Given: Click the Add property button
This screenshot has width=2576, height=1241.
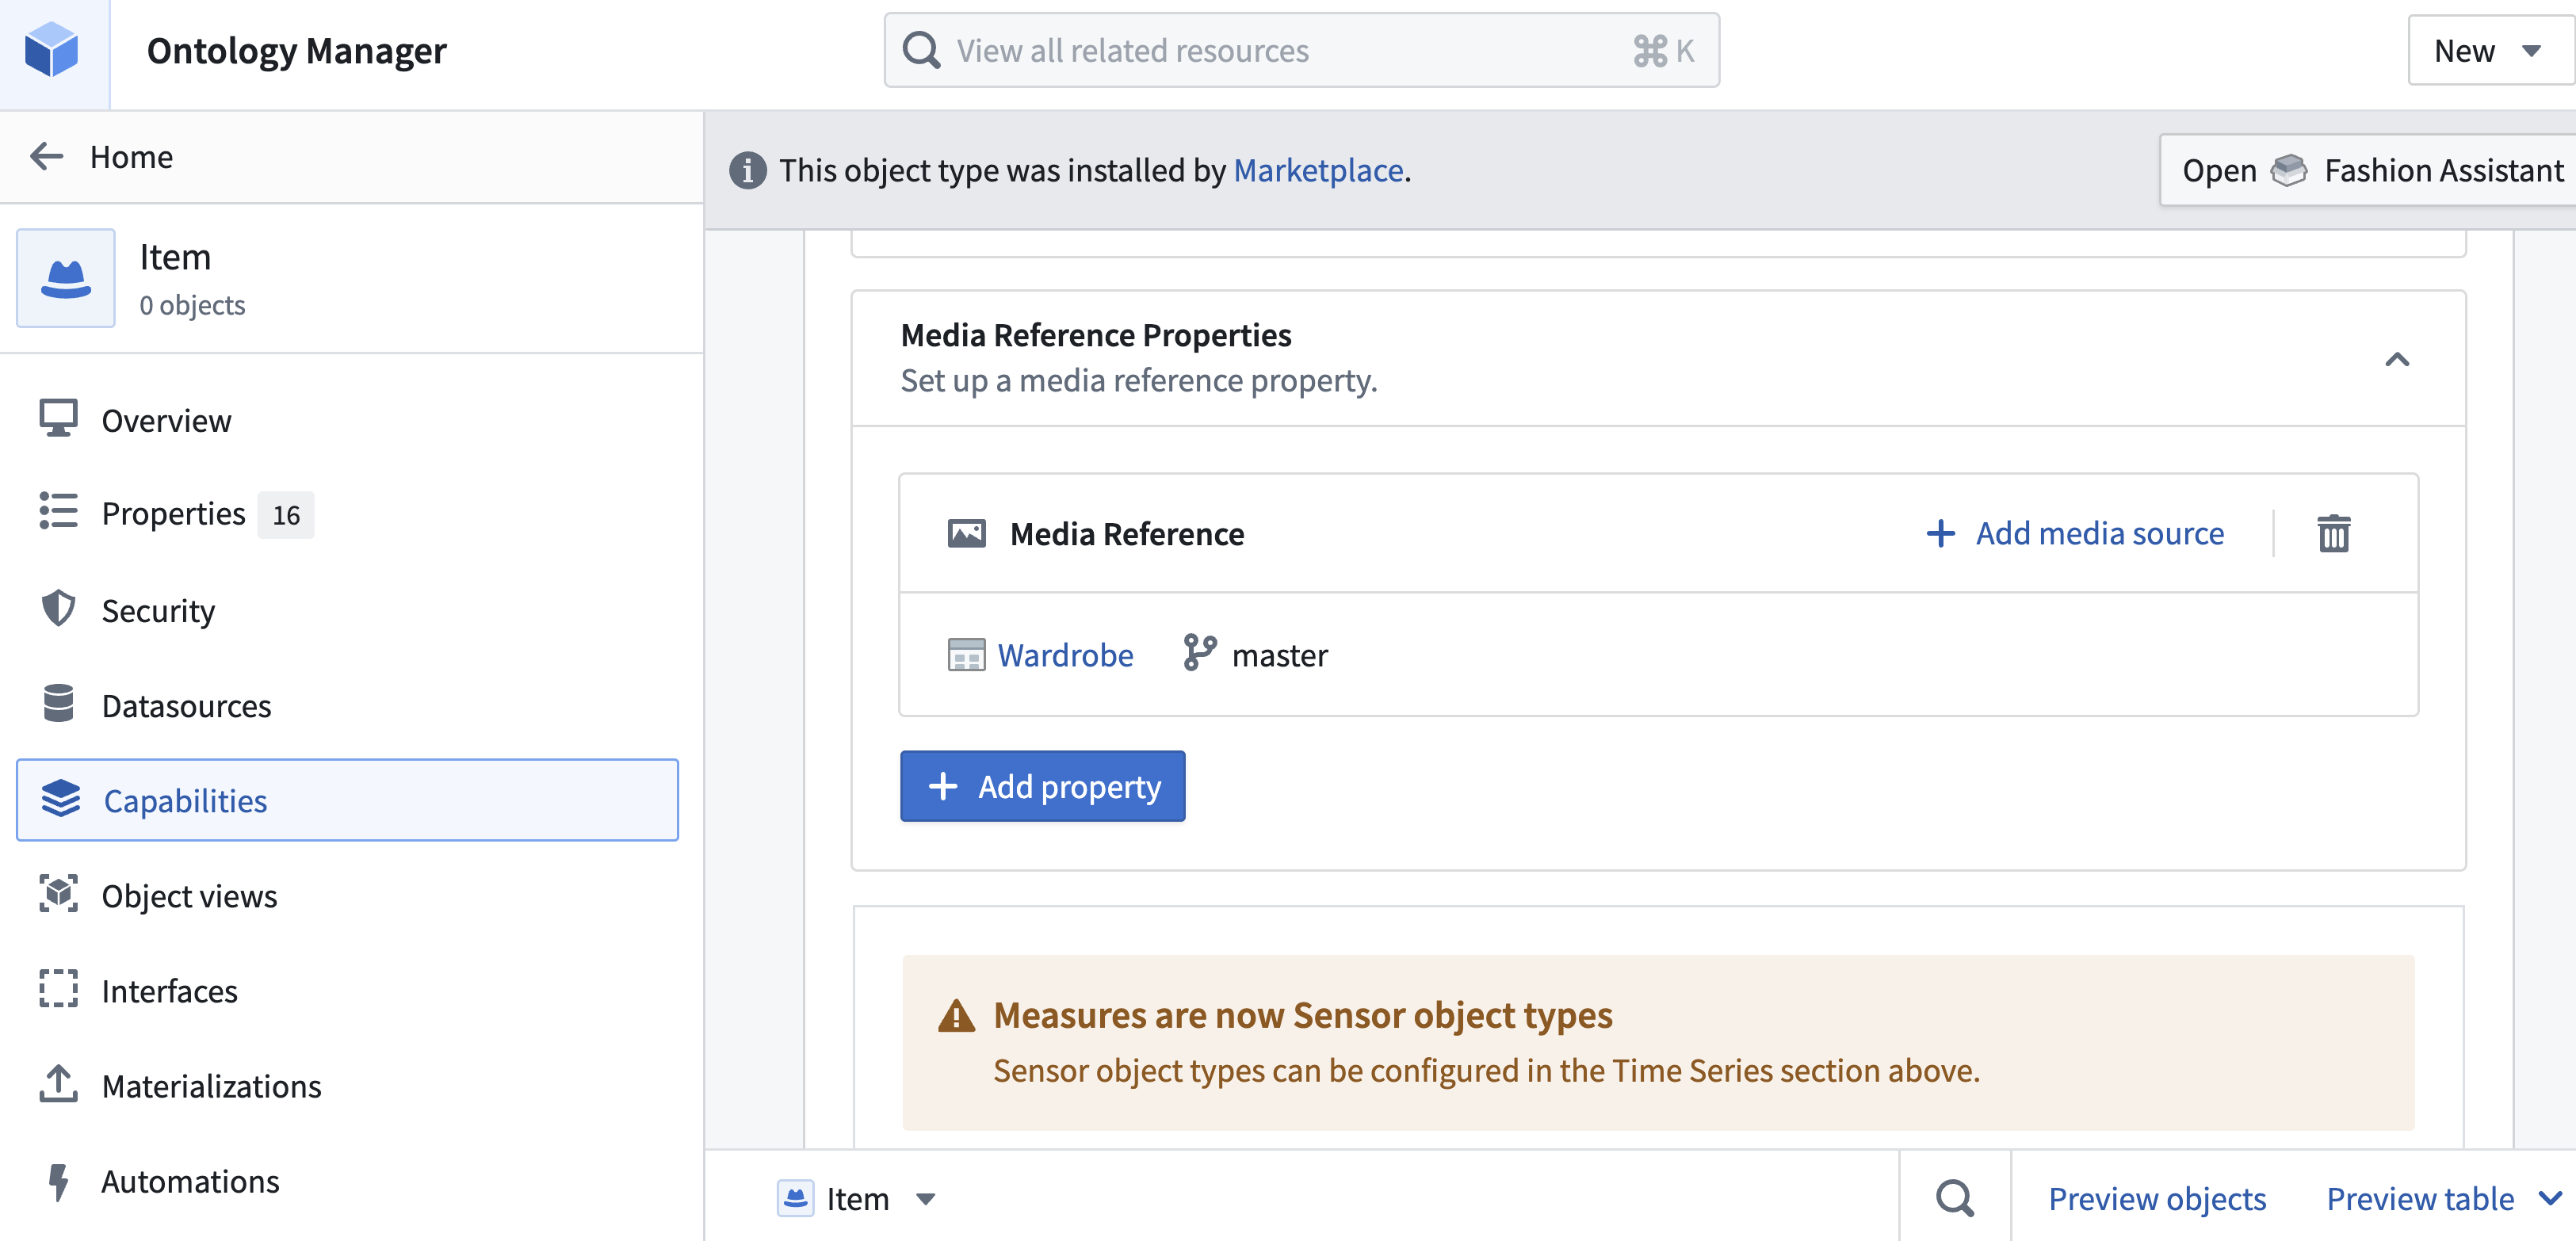Looking at the screenshot, I should 1042,786.
